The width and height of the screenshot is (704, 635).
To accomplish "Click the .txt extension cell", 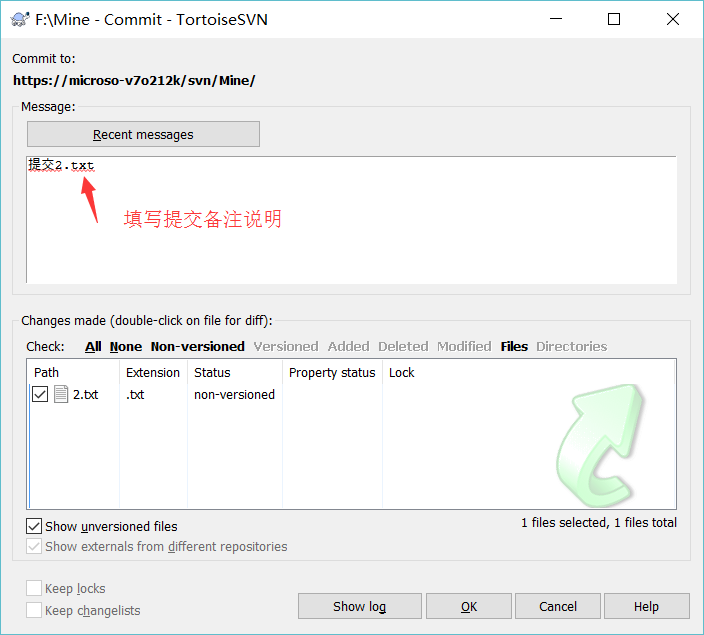I will click(x=135, y=394).
